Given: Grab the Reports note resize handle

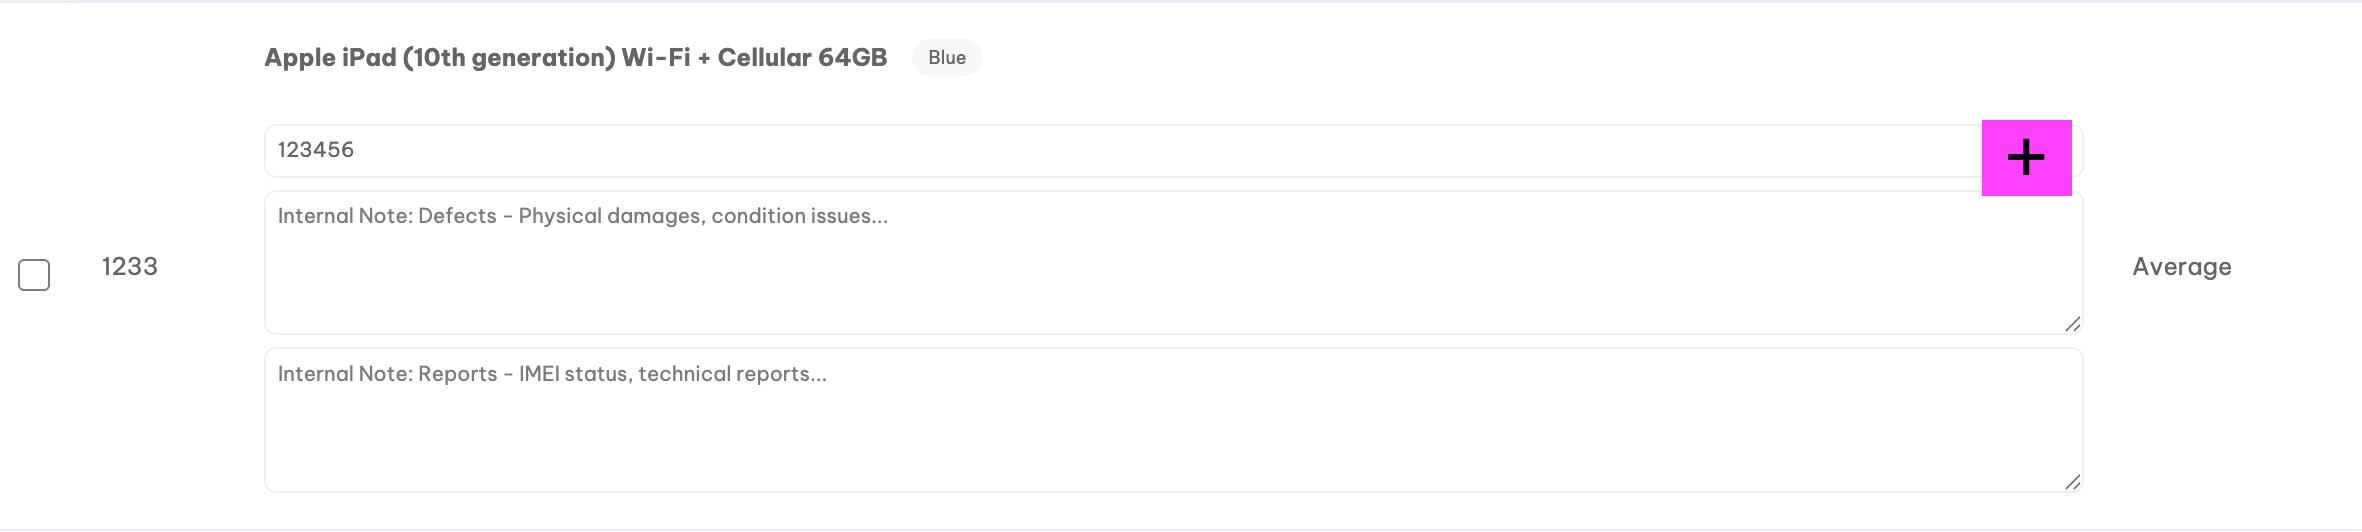Looking at the screenshot, I should click(x=2072, y=482).
